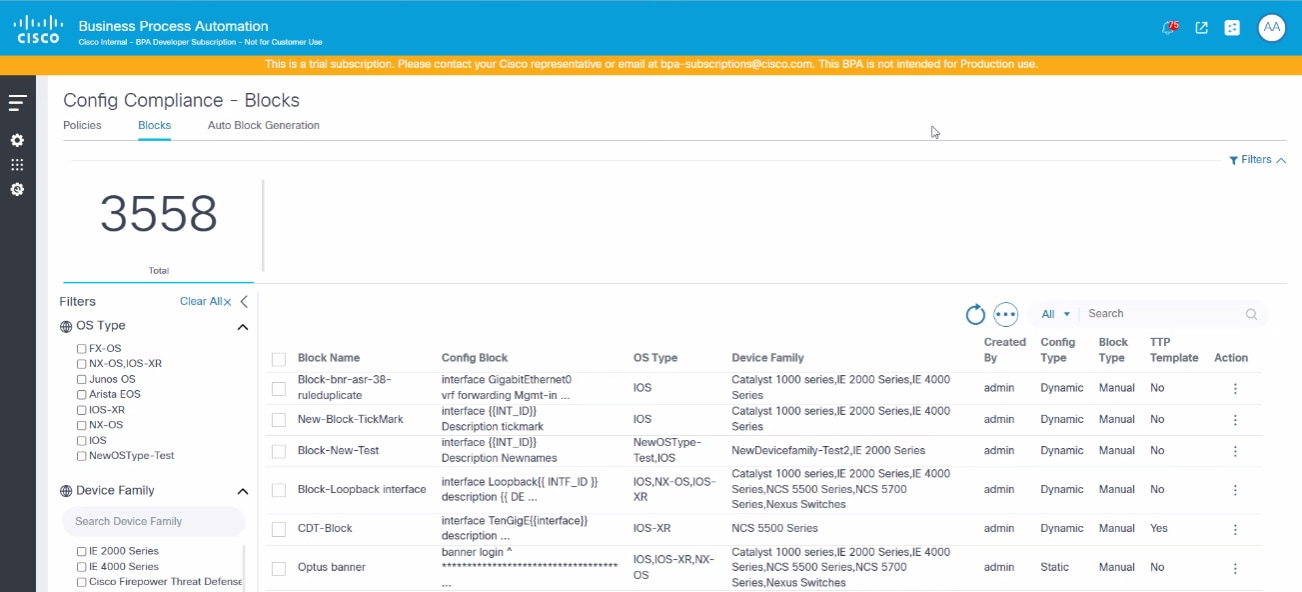Open actions menu for CDT-Block row
Viewport: 1302px width, 592px height.
(x=1235, y=529)
